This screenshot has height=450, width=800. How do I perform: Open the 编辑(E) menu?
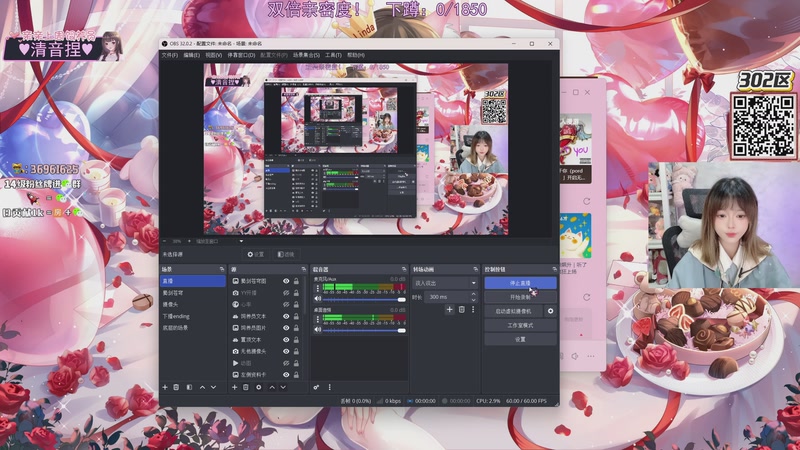(192, 55)
